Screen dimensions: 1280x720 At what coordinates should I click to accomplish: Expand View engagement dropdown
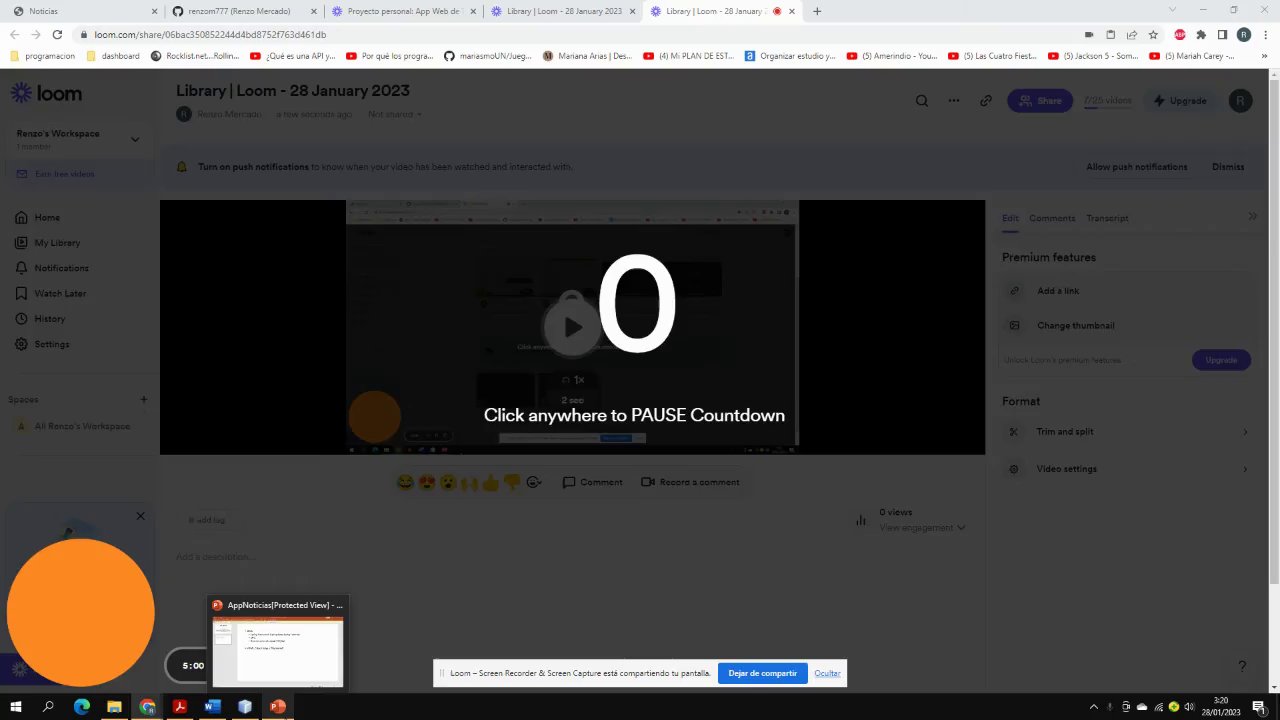point(922,527)
